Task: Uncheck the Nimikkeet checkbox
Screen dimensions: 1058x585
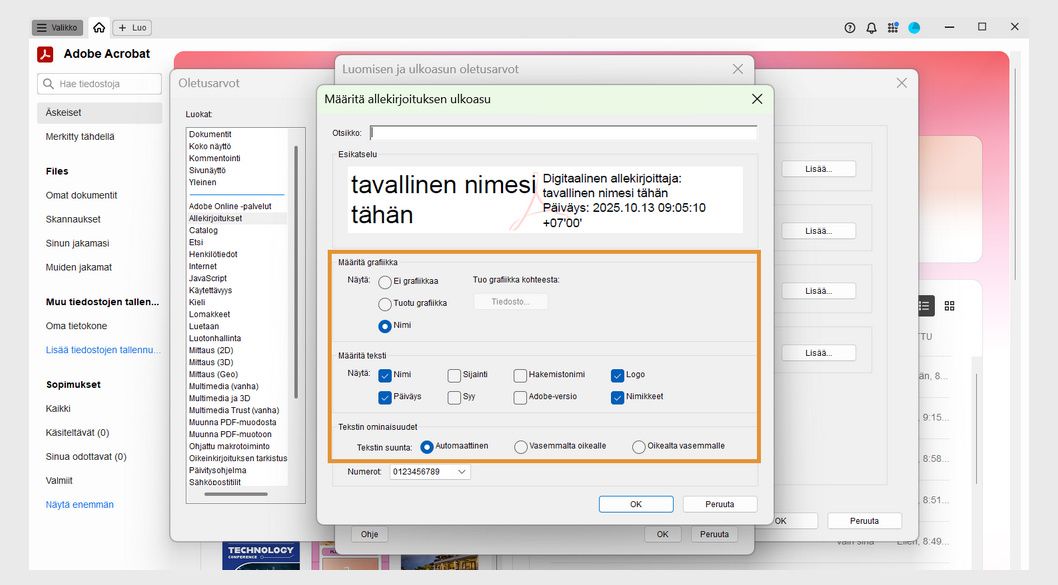Action: pos(617,397)
